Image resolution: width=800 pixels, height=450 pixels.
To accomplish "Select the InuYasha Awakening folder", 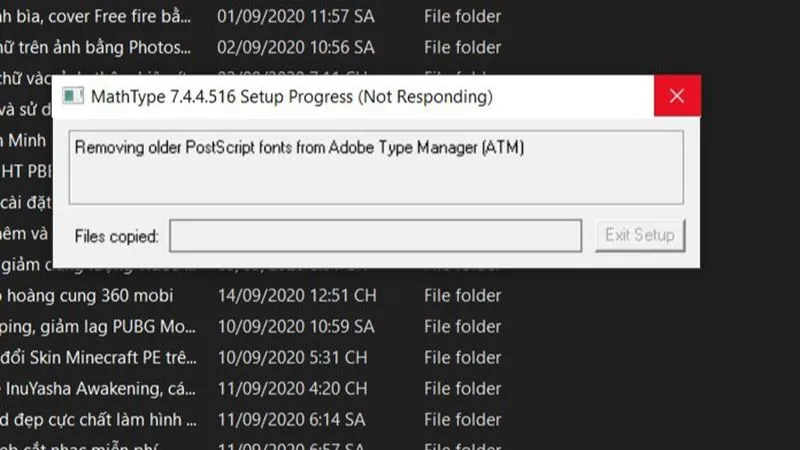I will (95, 388).
